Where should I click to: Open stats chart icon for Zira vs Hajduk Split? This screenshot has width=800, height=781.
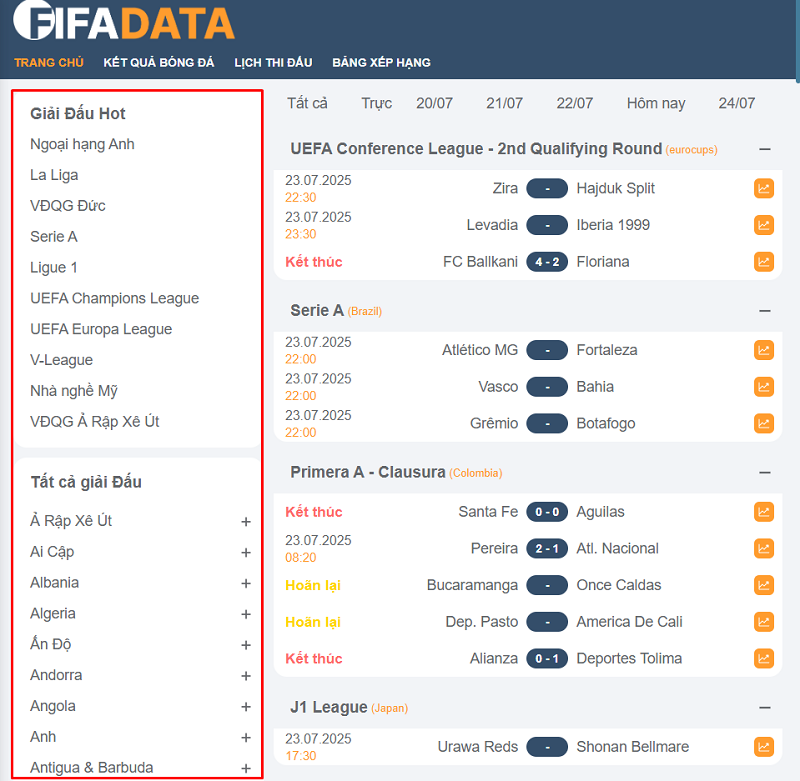[x=763, y=188]
